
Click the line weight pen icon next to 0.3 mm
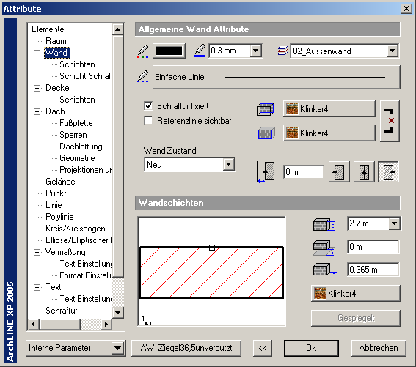pos(200,51)
